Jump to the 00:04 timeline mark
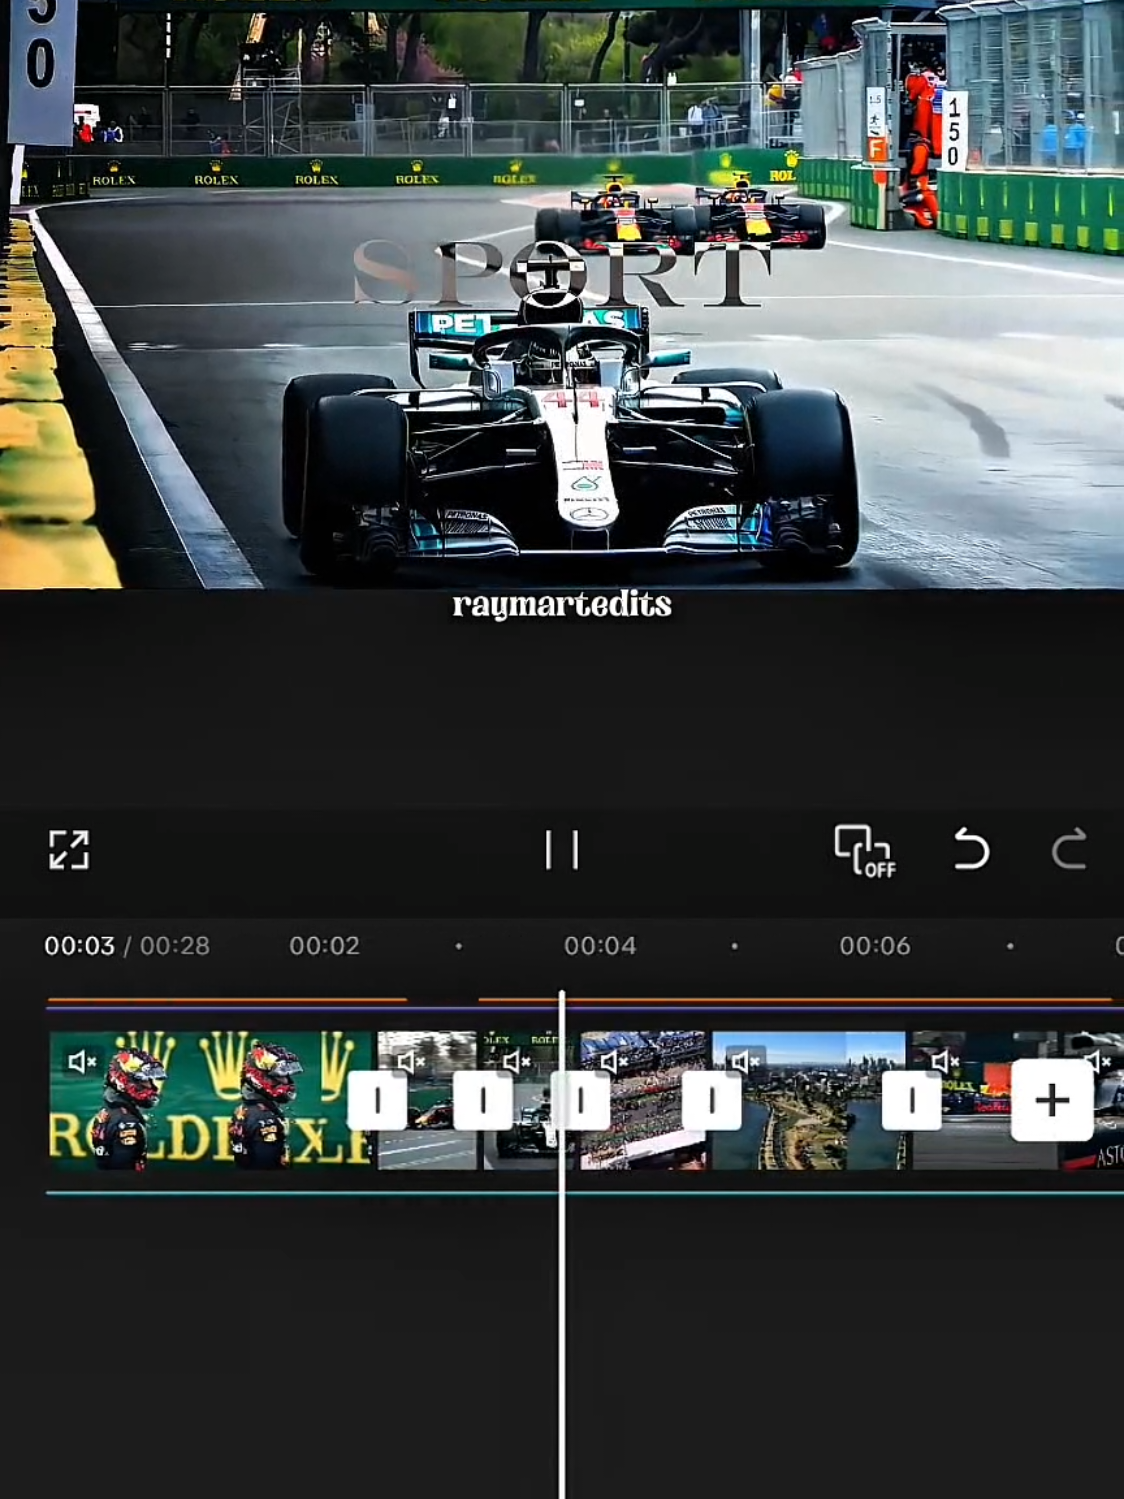This screenshot has height=1499, width=1124. tap(600, 946)
